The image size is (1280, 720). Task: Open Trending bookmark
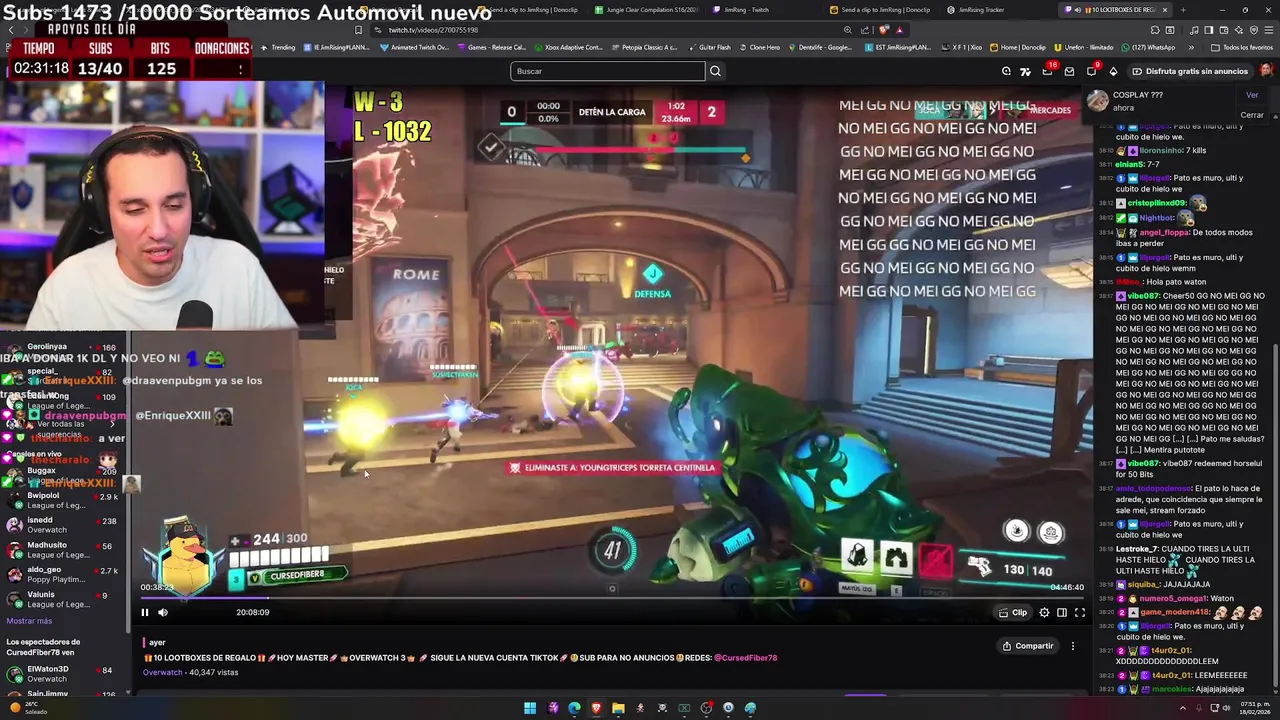click(x=278, y=47)
